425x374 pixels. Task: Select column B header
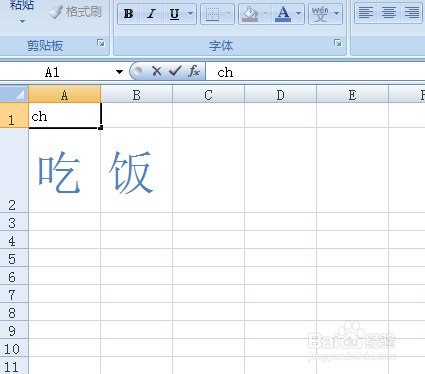click(x=137, y=95)
